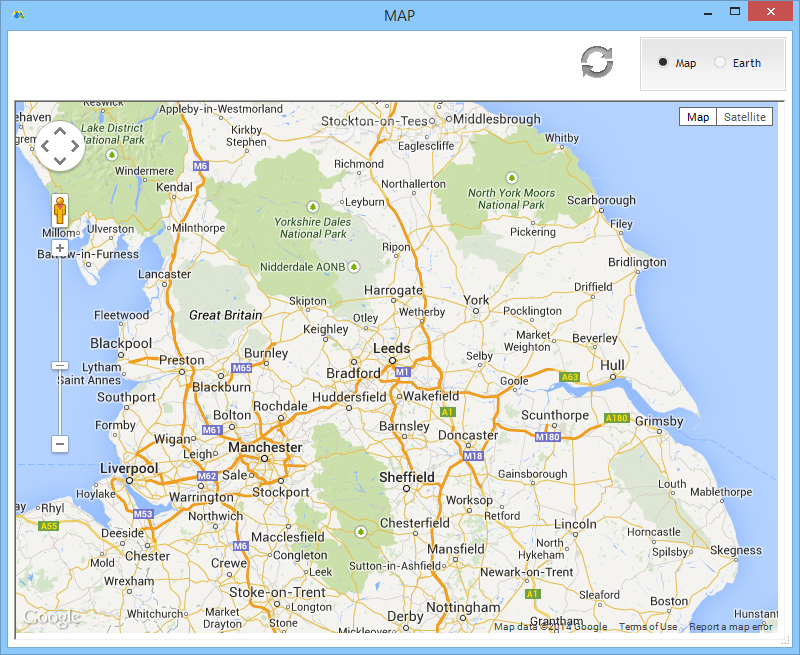The width and height of the screenshot is (800, 655).
Task: Click the Grimsby label
Action: pos(659,421)
